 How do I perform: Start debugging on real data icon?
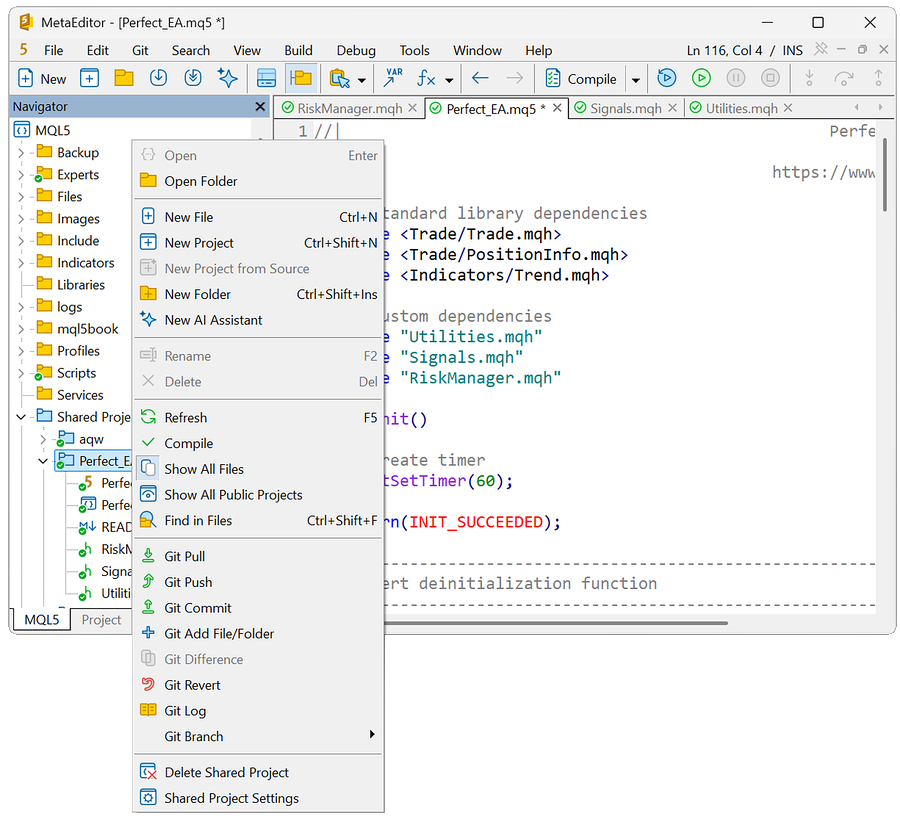coord(666,78)
